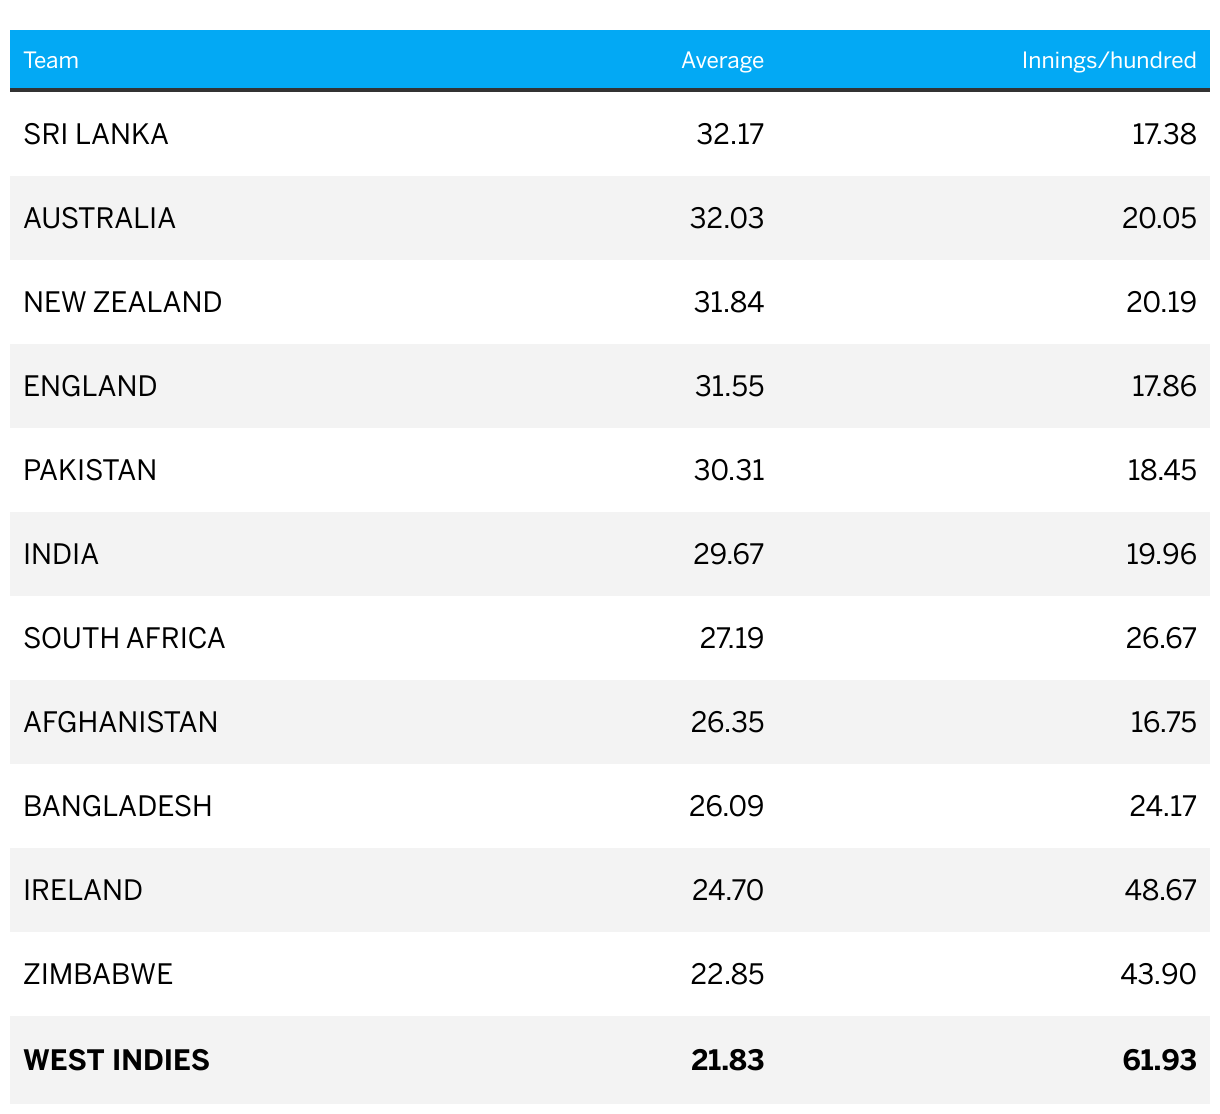Viewport: 1220px width, 1114px height.
Task: Click the ZIMBABWE row label
Action: [x=98, y=974]
